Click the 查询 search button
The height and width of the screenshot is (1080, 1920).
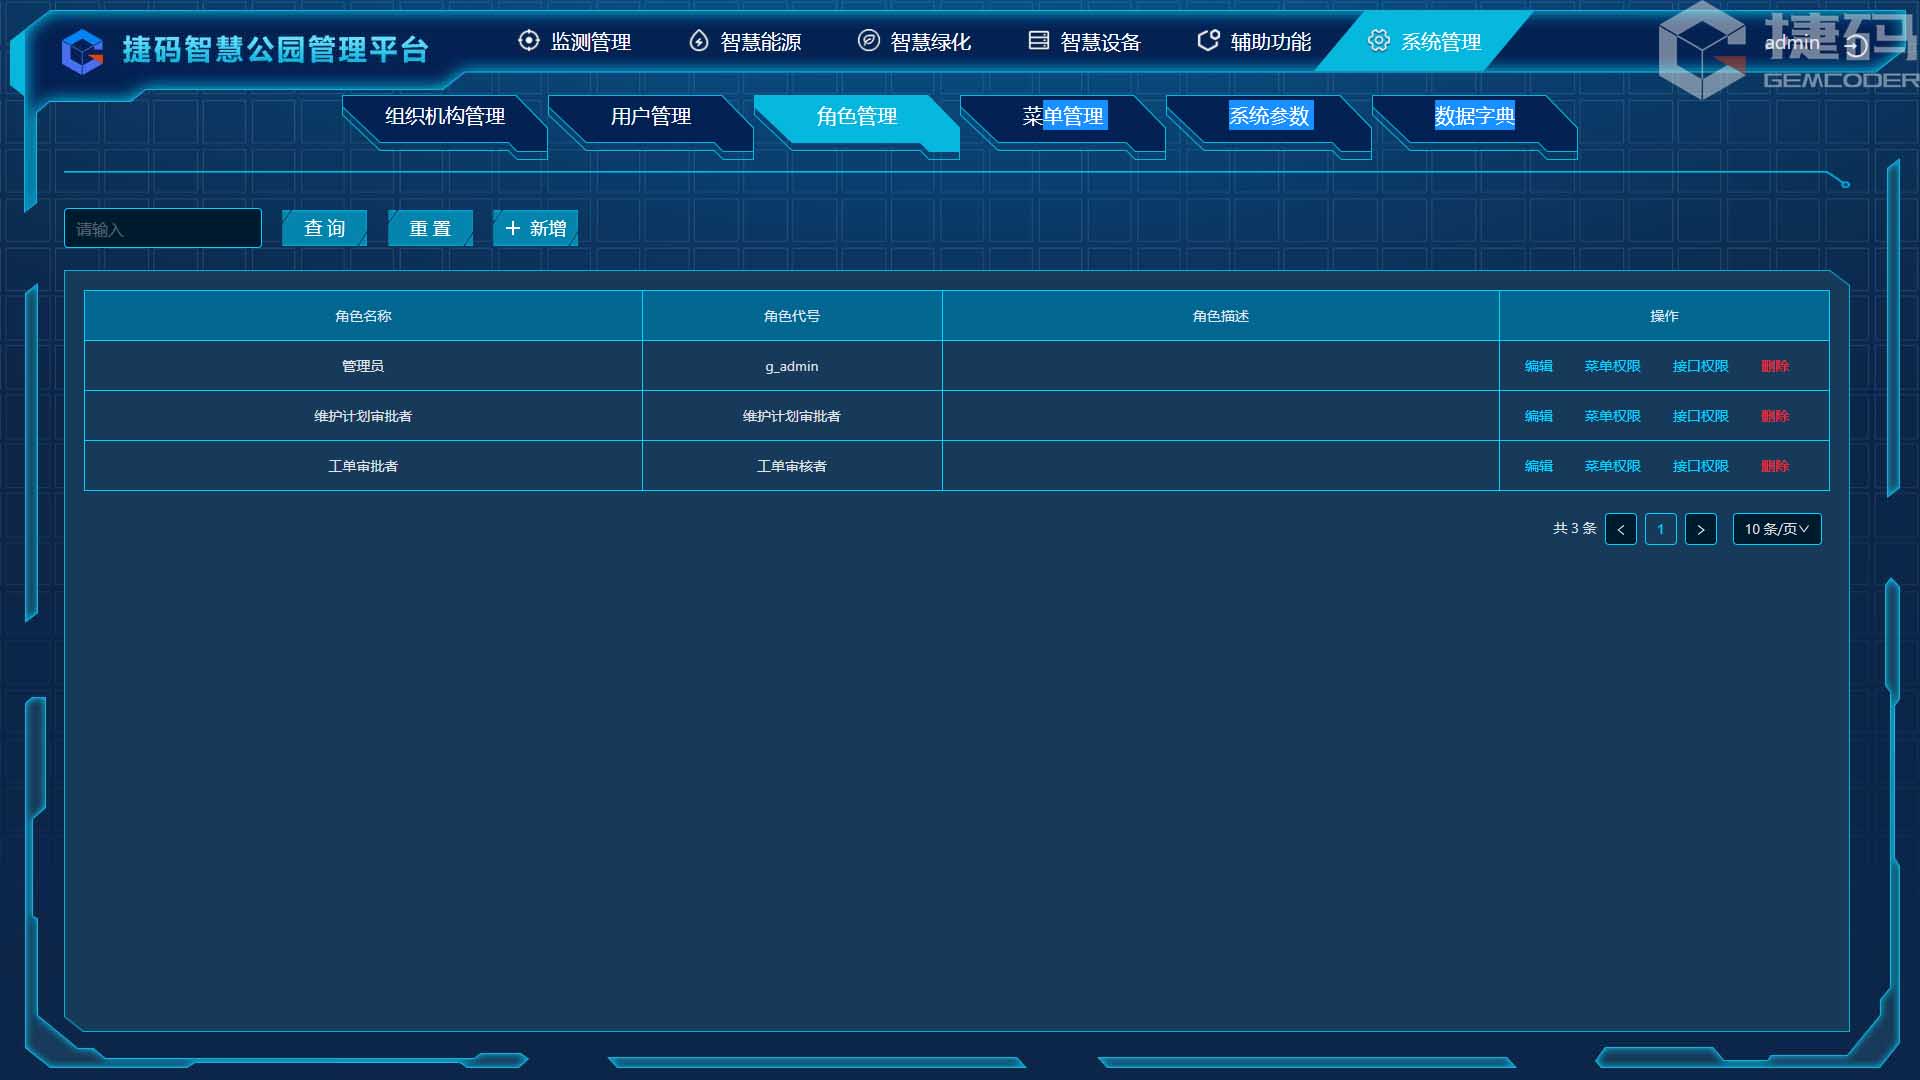[x=324, y=229]
